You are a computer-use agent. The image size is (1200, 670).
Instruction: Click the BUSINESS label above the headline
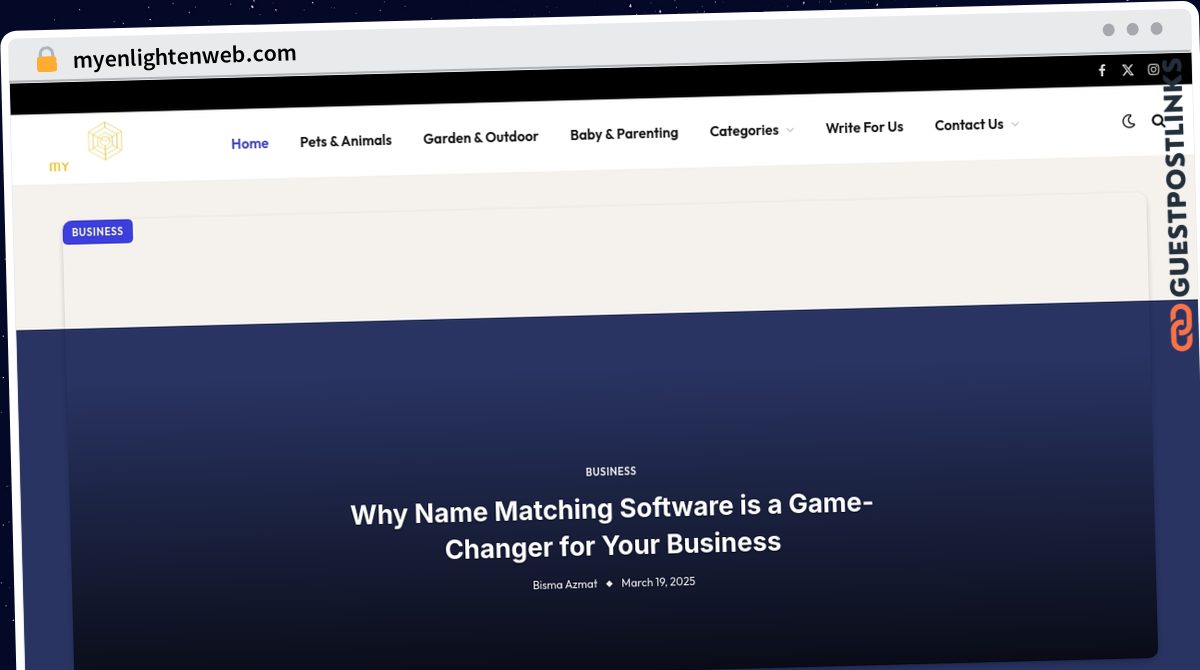[x=611, y=471]
